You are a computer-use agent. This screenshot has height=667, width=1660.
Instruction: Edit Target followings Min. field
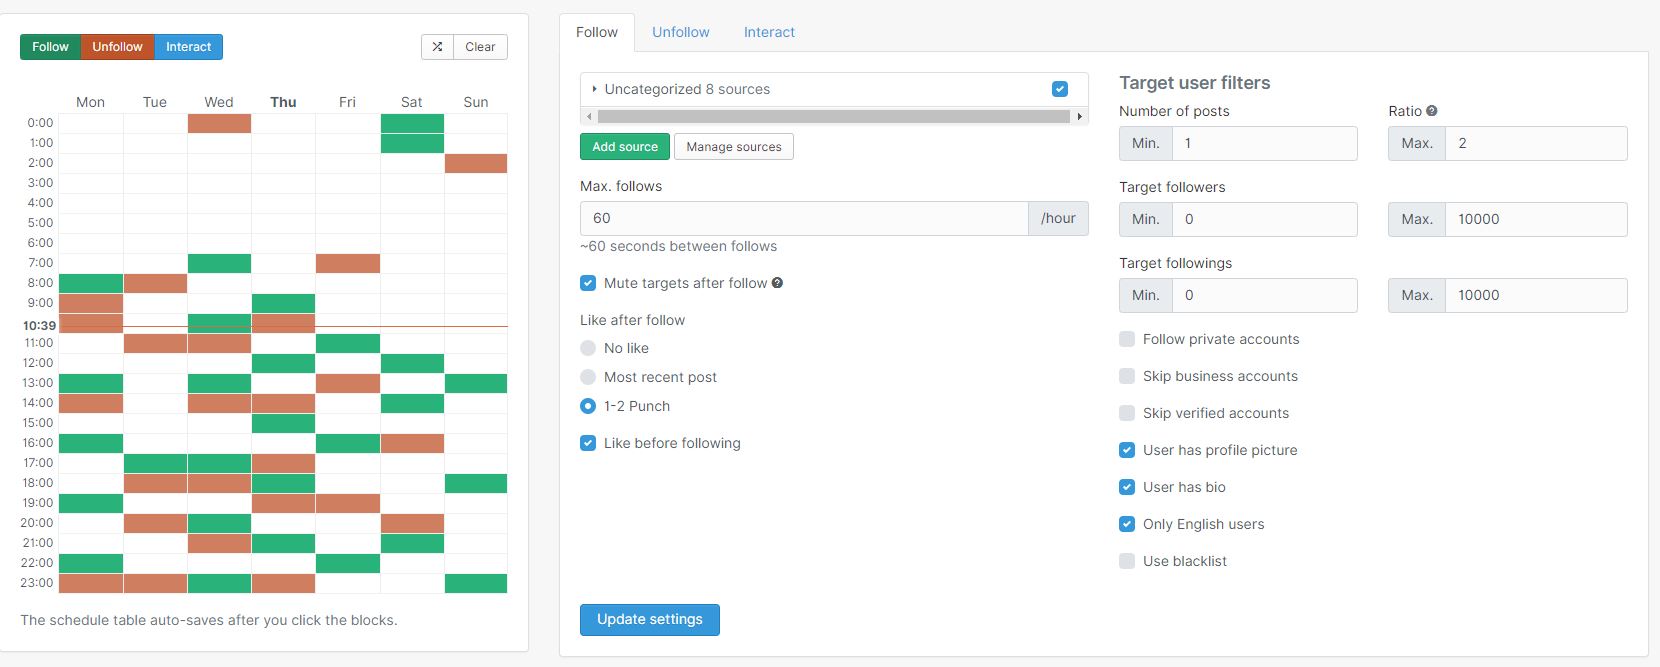(1265, 295)
